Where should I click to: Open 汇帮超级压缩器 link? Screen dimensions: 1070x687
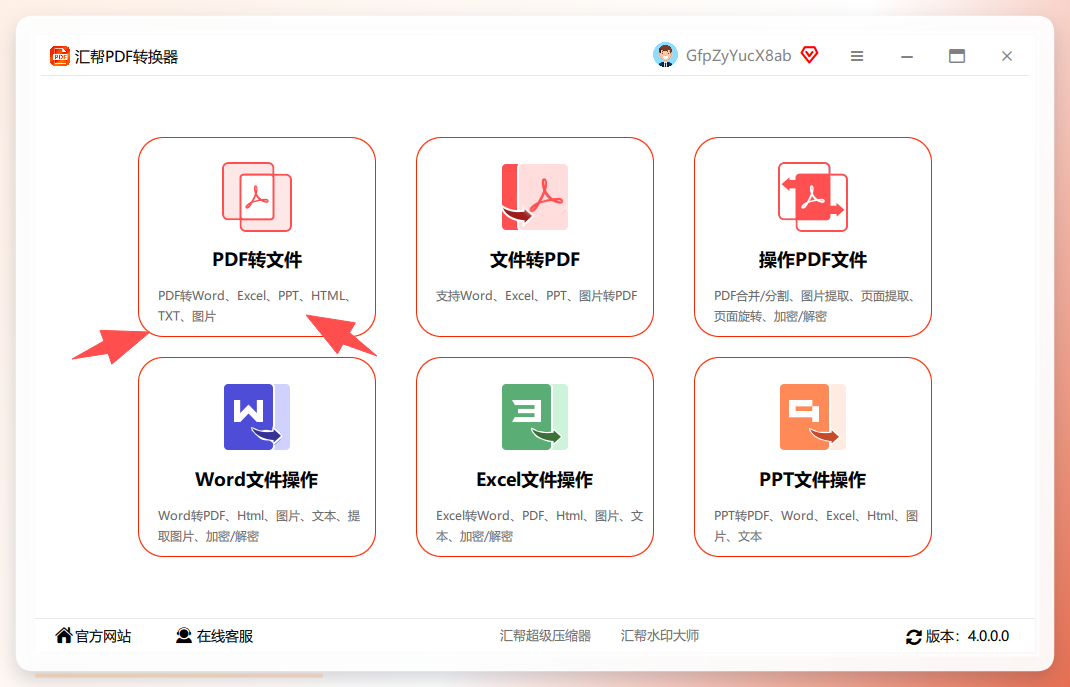[x=545, y=636]
